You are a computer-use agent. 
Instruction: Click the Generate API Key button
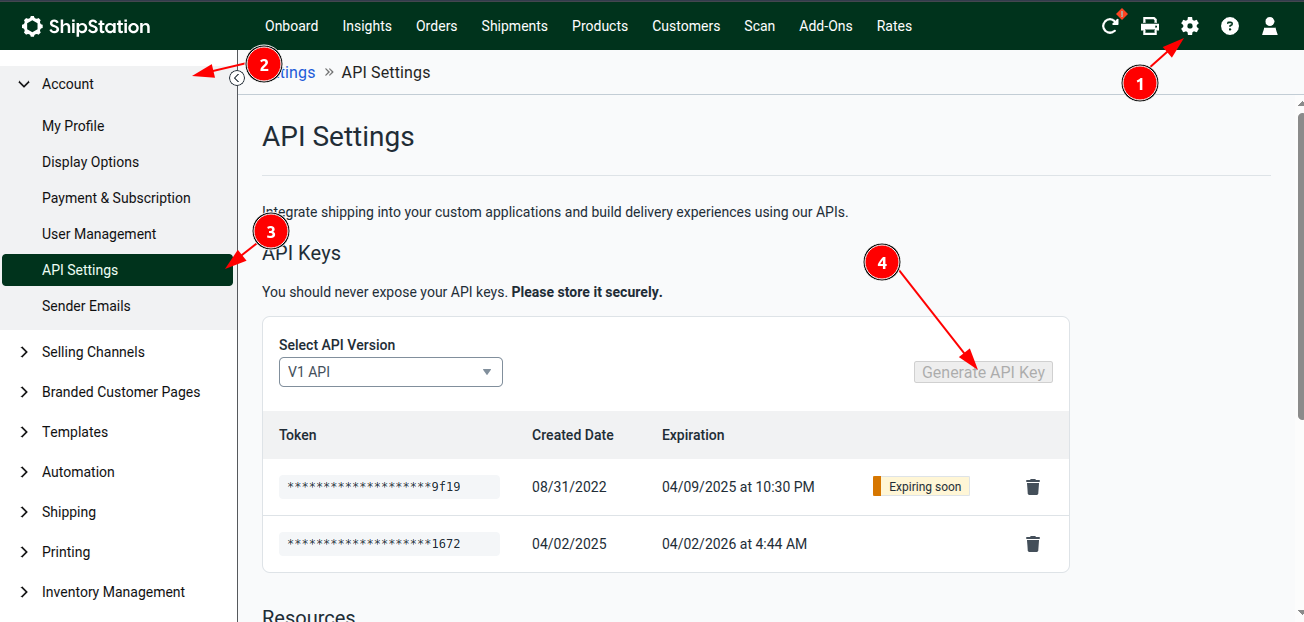pos(983,372)
